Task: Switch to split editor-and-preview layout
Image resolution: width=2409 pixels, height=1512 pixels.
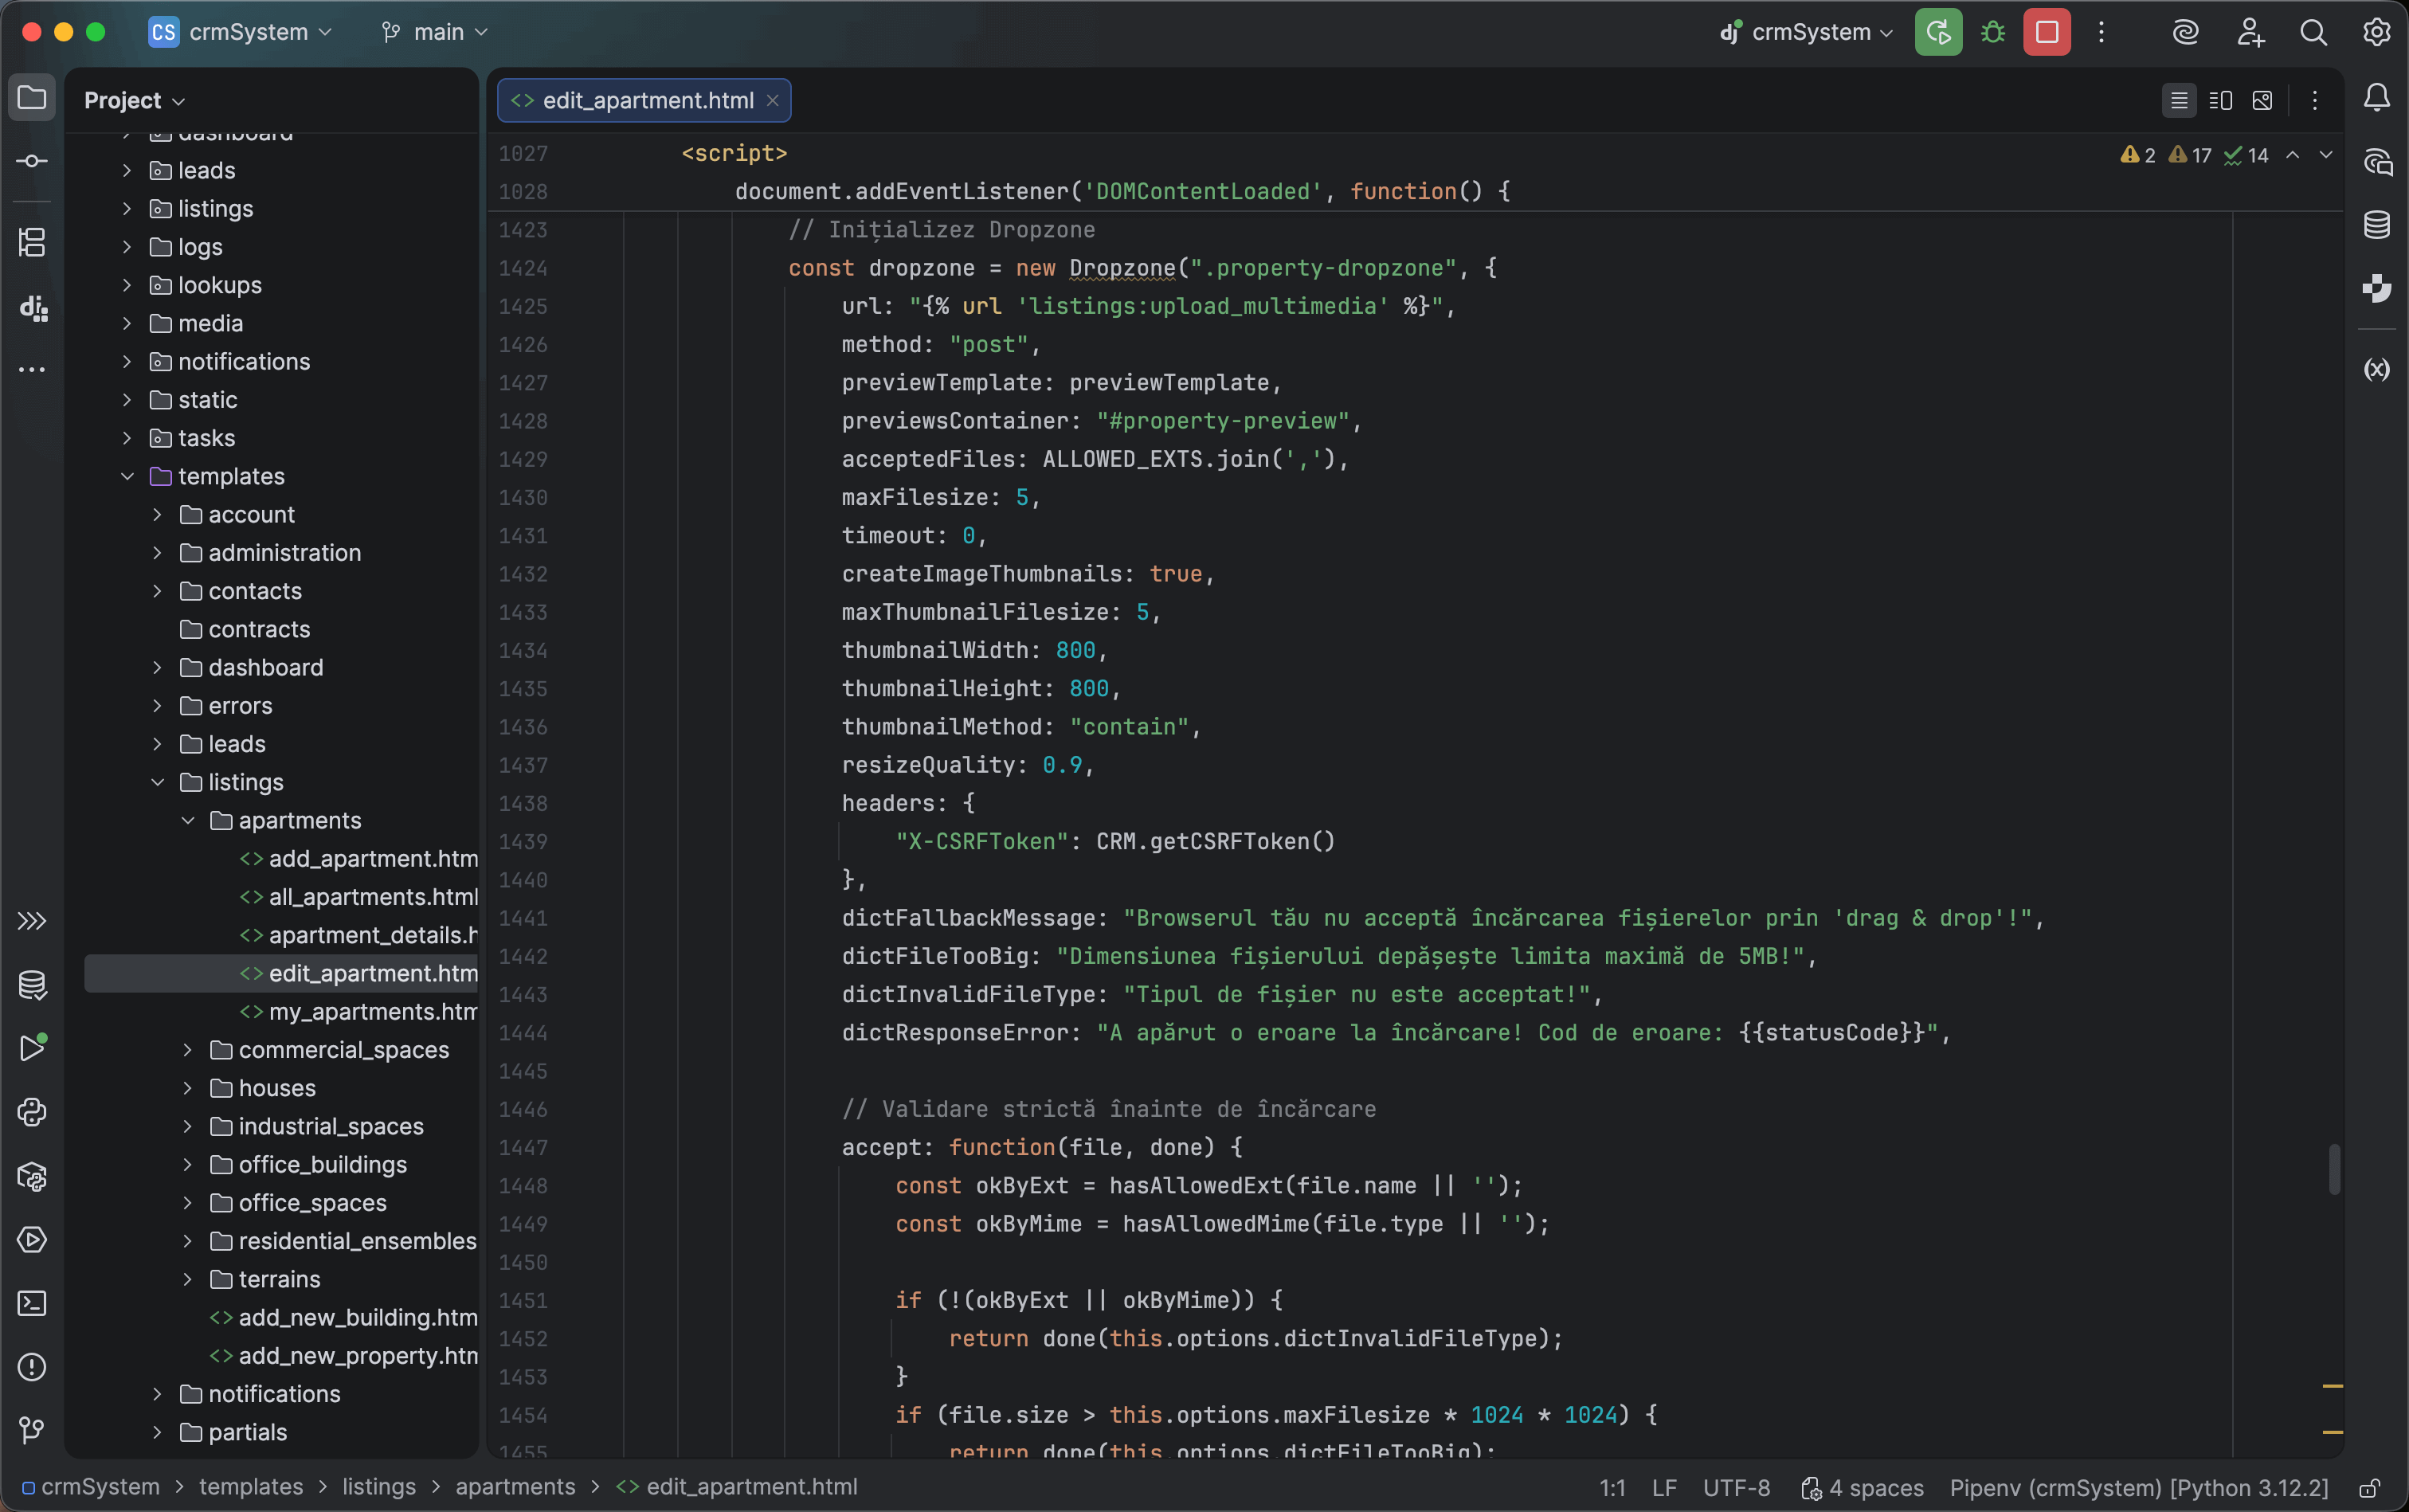Action: (2221, 100)
